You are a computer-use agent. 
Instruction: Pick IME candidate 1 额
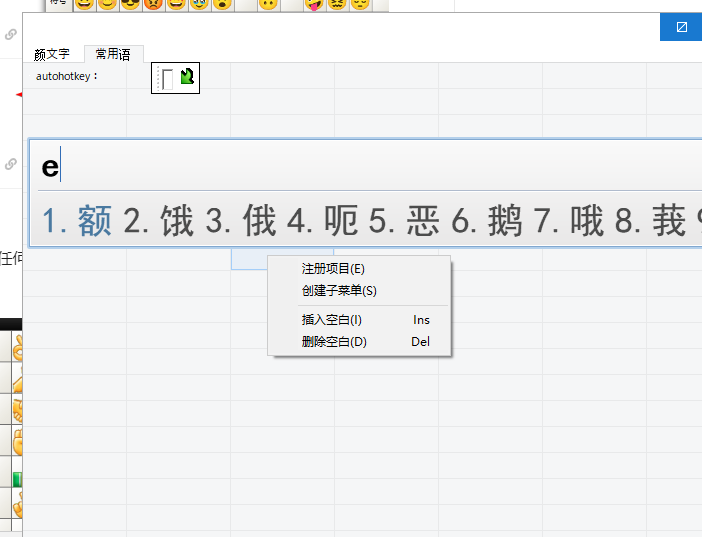pyautogui.click(x=78, y=221)
